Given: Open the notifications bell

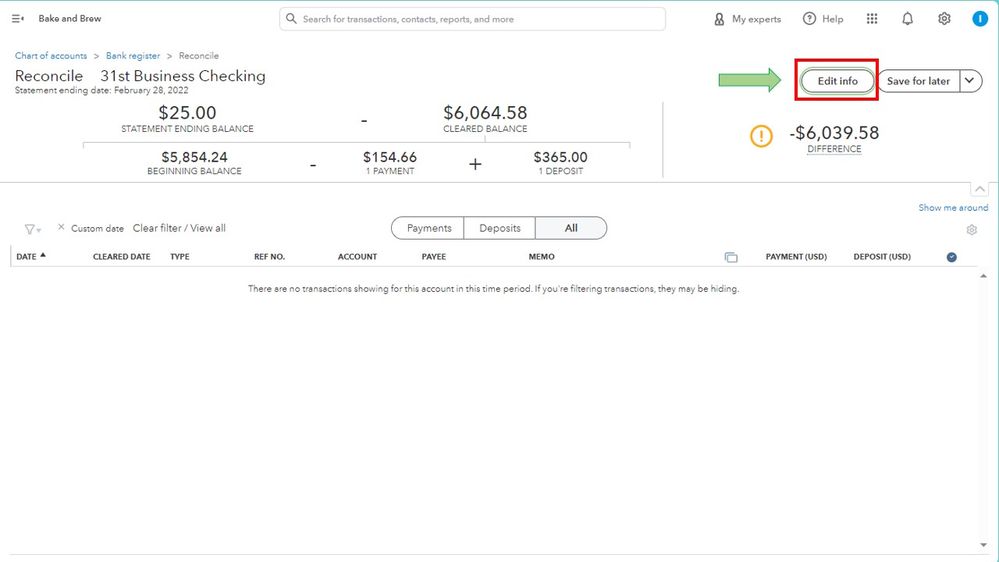Looking at the screenshot, I should (x=908, y=19).
